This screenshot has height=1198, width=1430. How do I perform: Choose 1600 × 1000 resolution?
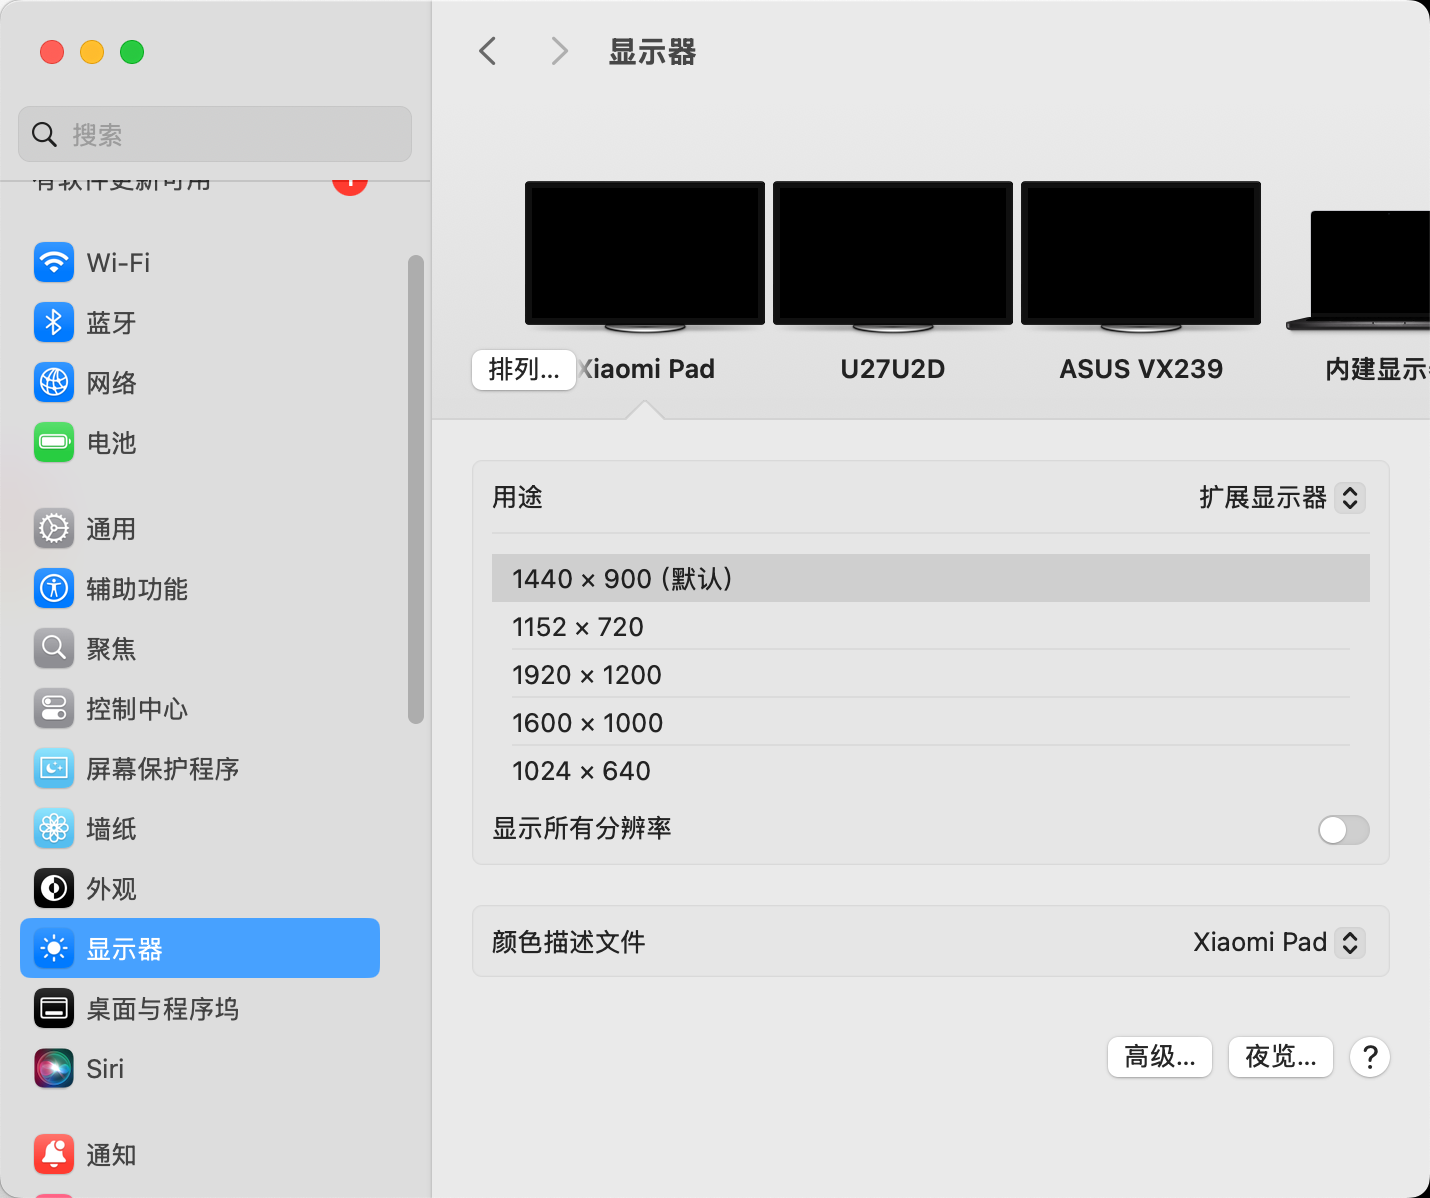point(931,723)
